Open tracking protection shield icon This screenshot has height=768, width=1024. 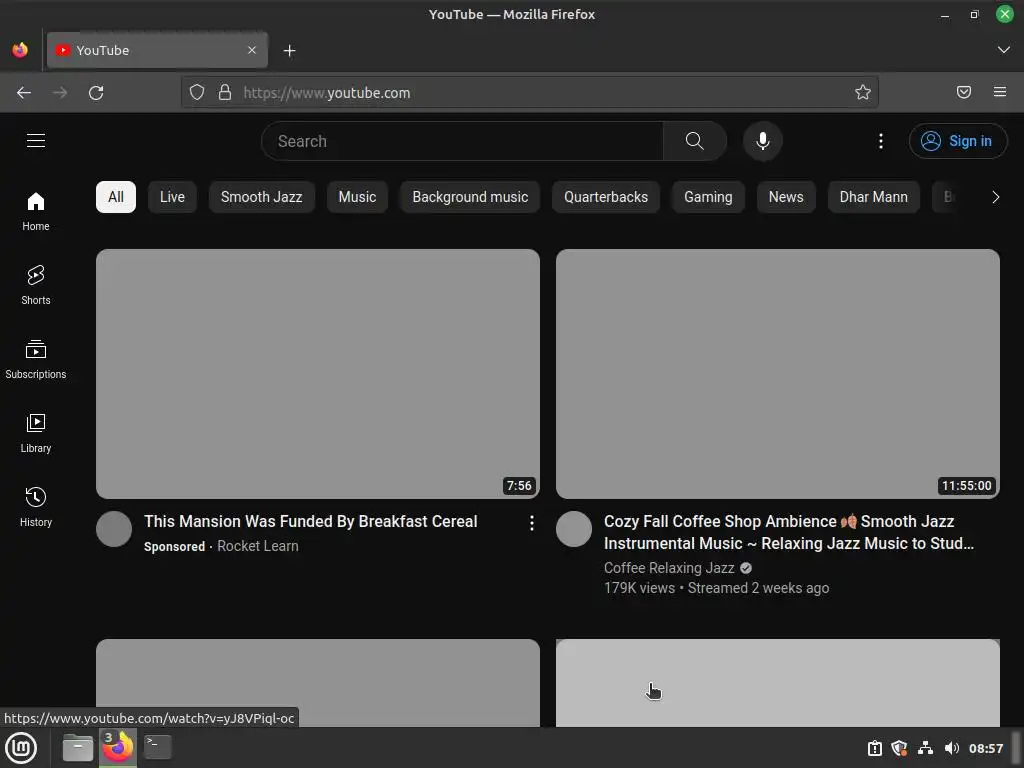(197, 93)
